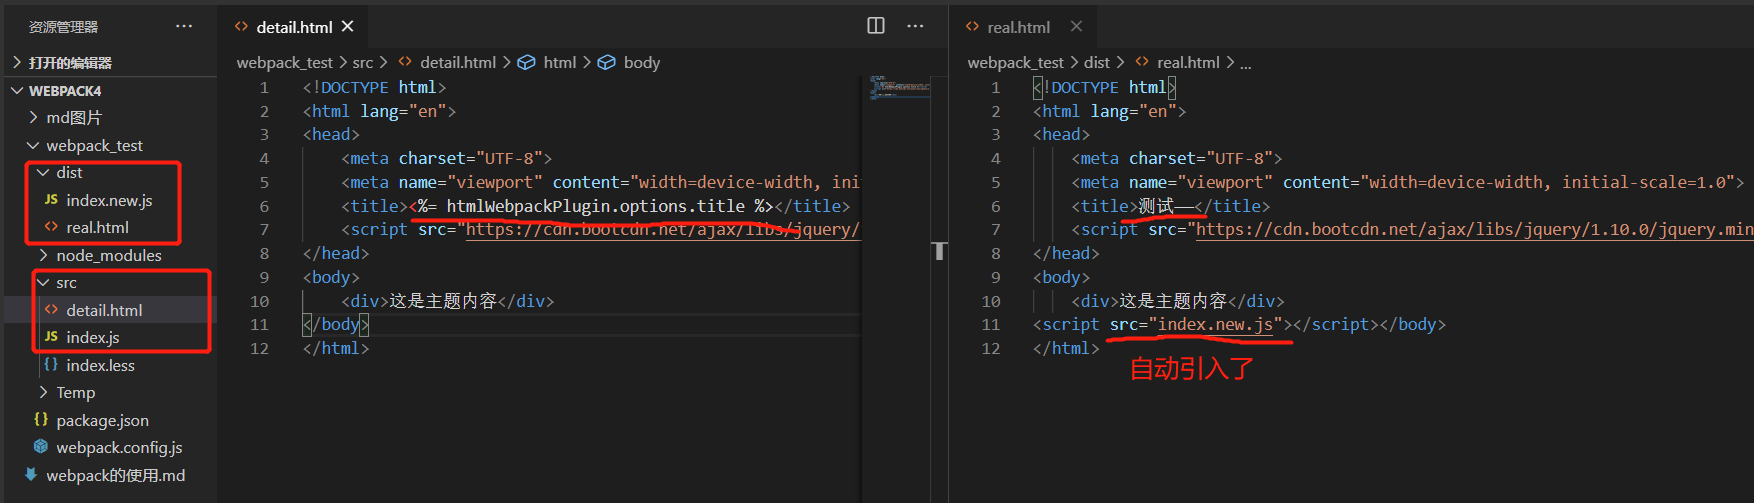Switch to the real.html editor tab

(1018, 27)
